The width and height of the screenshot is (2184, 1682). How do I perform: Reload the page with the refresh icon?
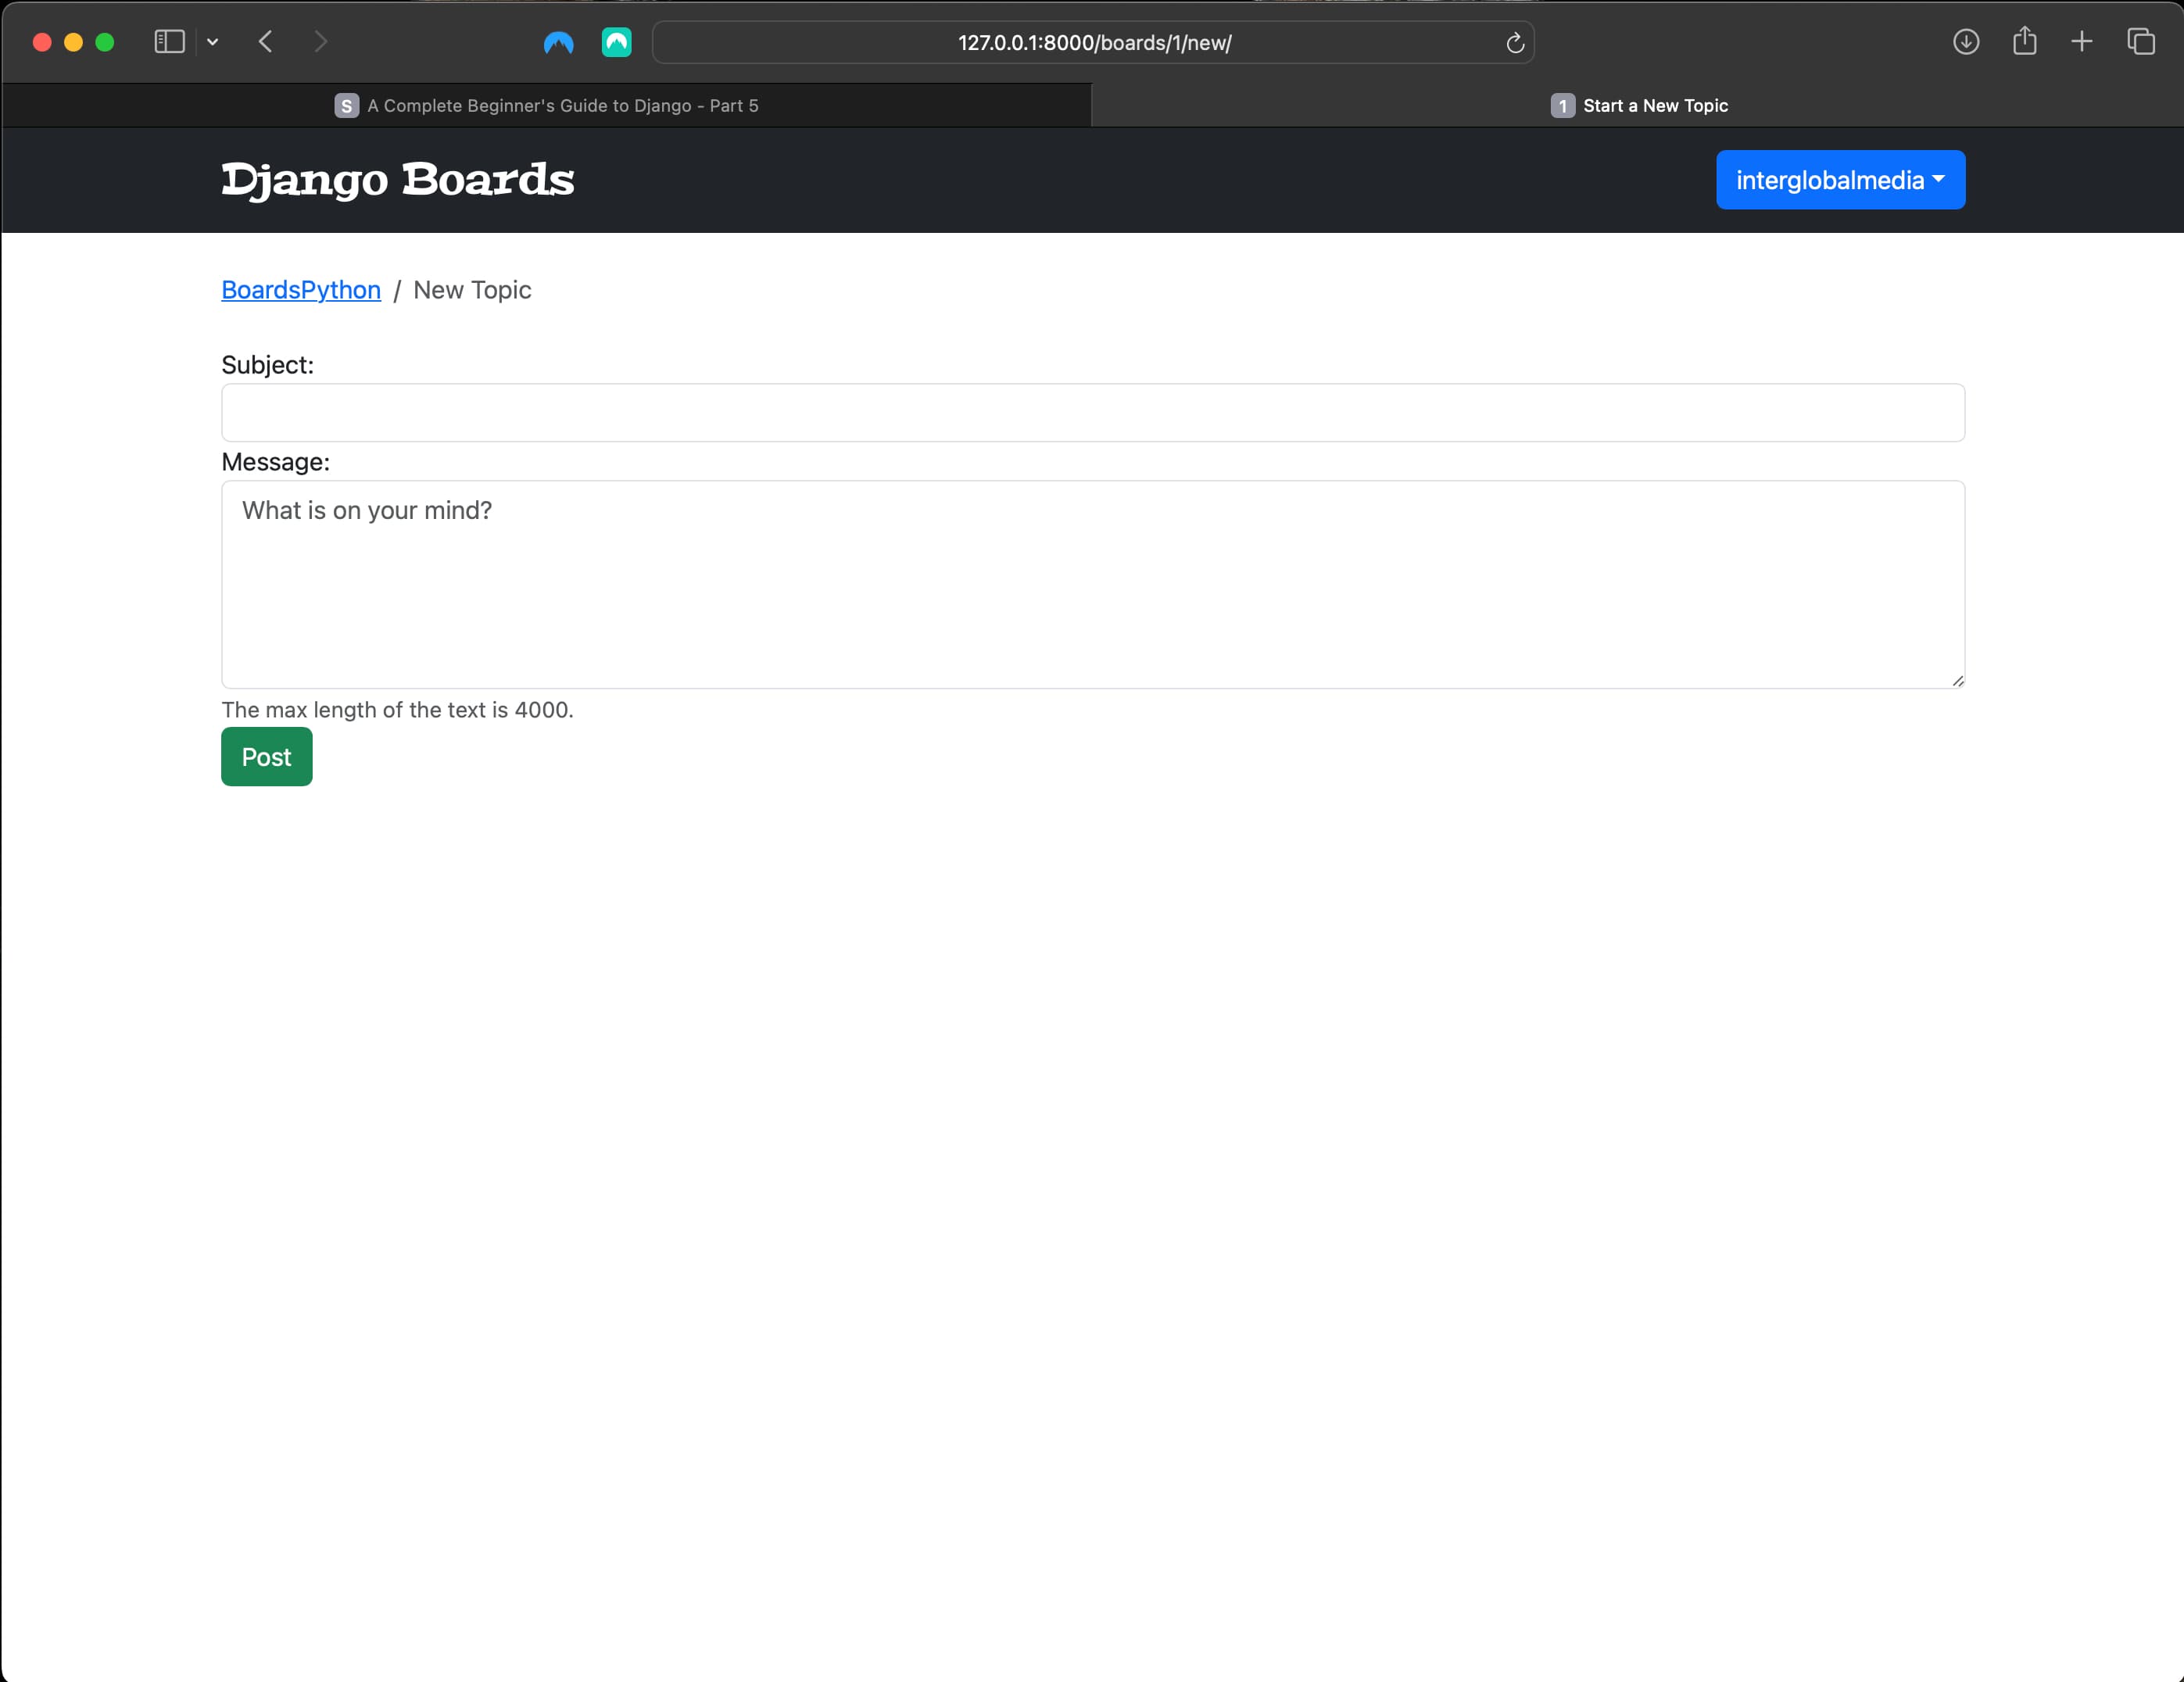pyautogui.click(x=1515, y=42)
